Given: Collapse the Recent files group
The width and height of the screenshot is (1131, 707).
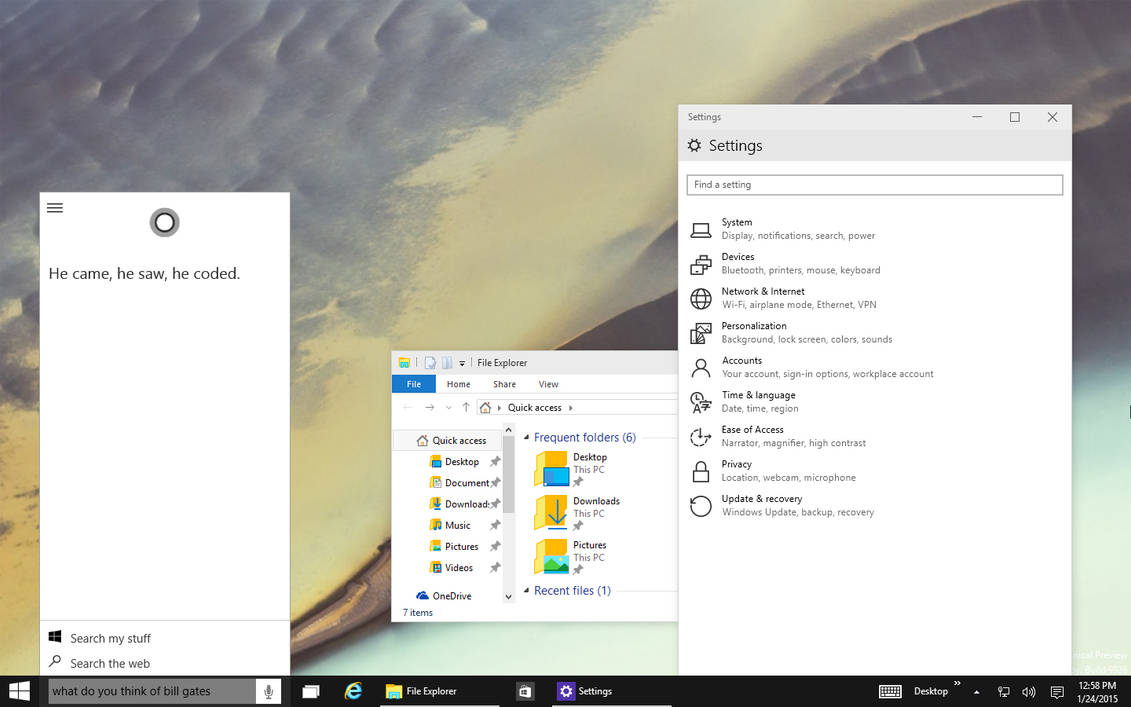Looking at the screenshot, I should (526, 591).
